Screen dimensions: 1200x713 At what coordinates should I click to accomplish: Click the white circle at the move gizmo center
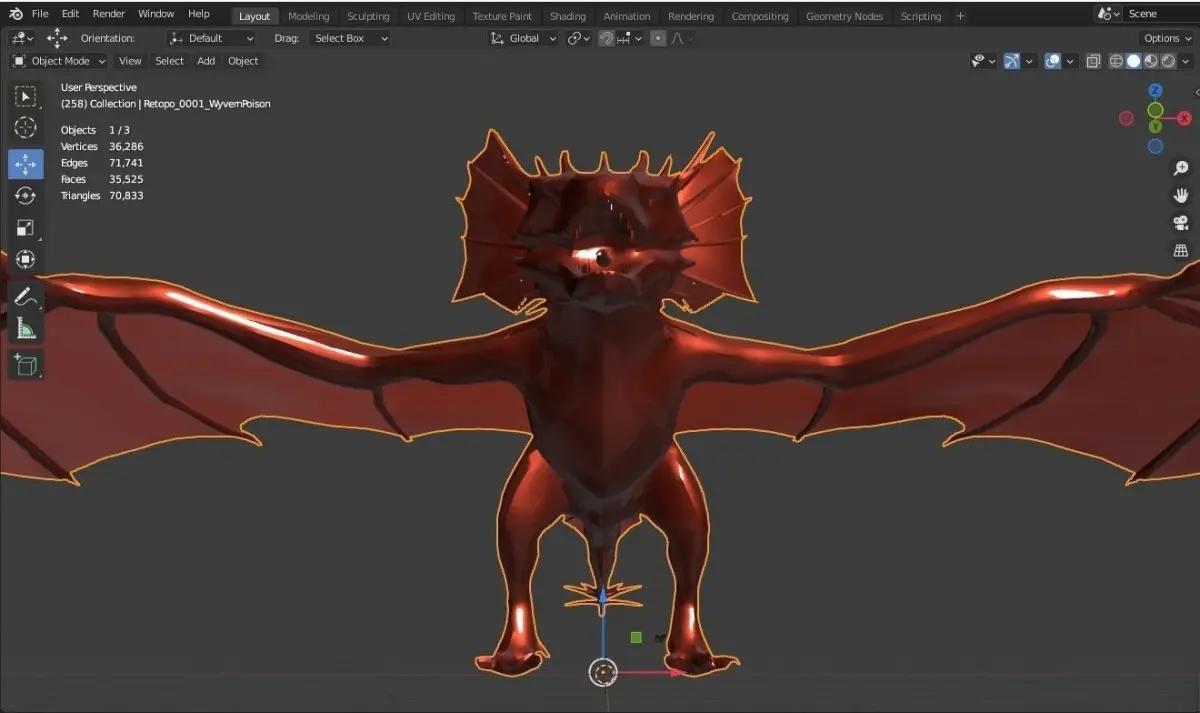pos(603,672)
